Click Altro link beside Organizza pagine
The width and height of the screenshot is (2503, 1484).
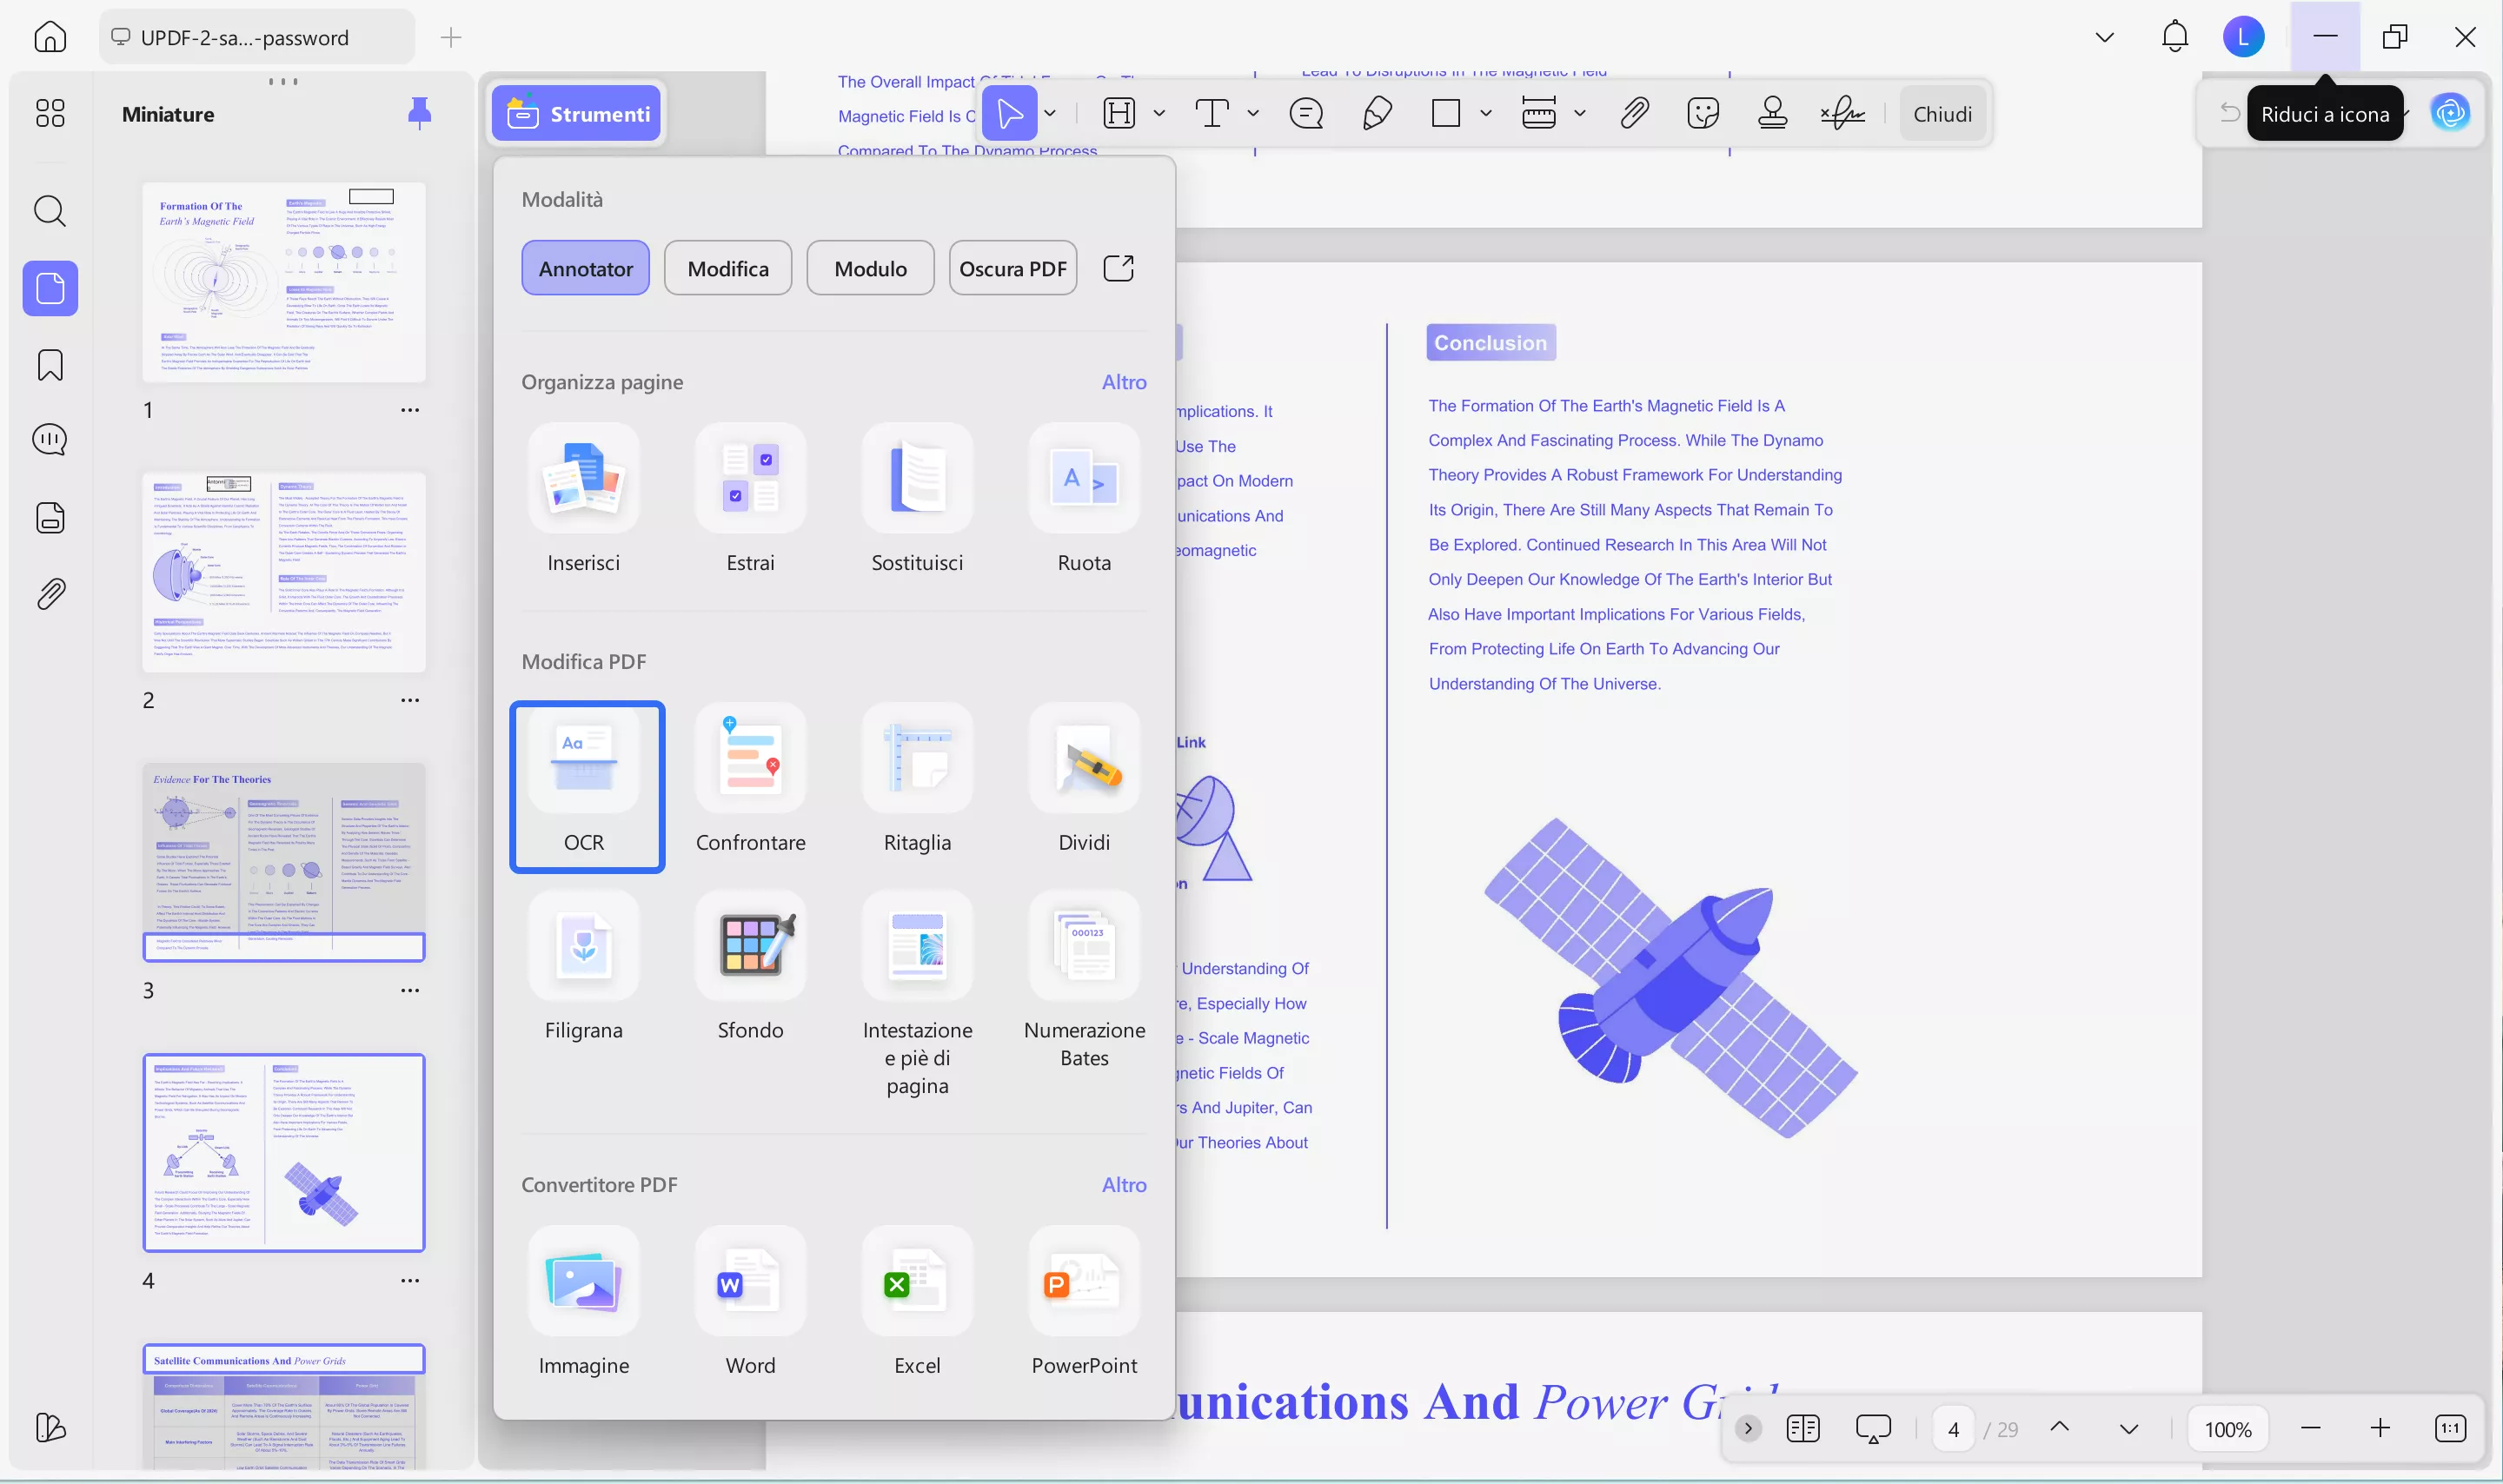[x=1123, y=382]
